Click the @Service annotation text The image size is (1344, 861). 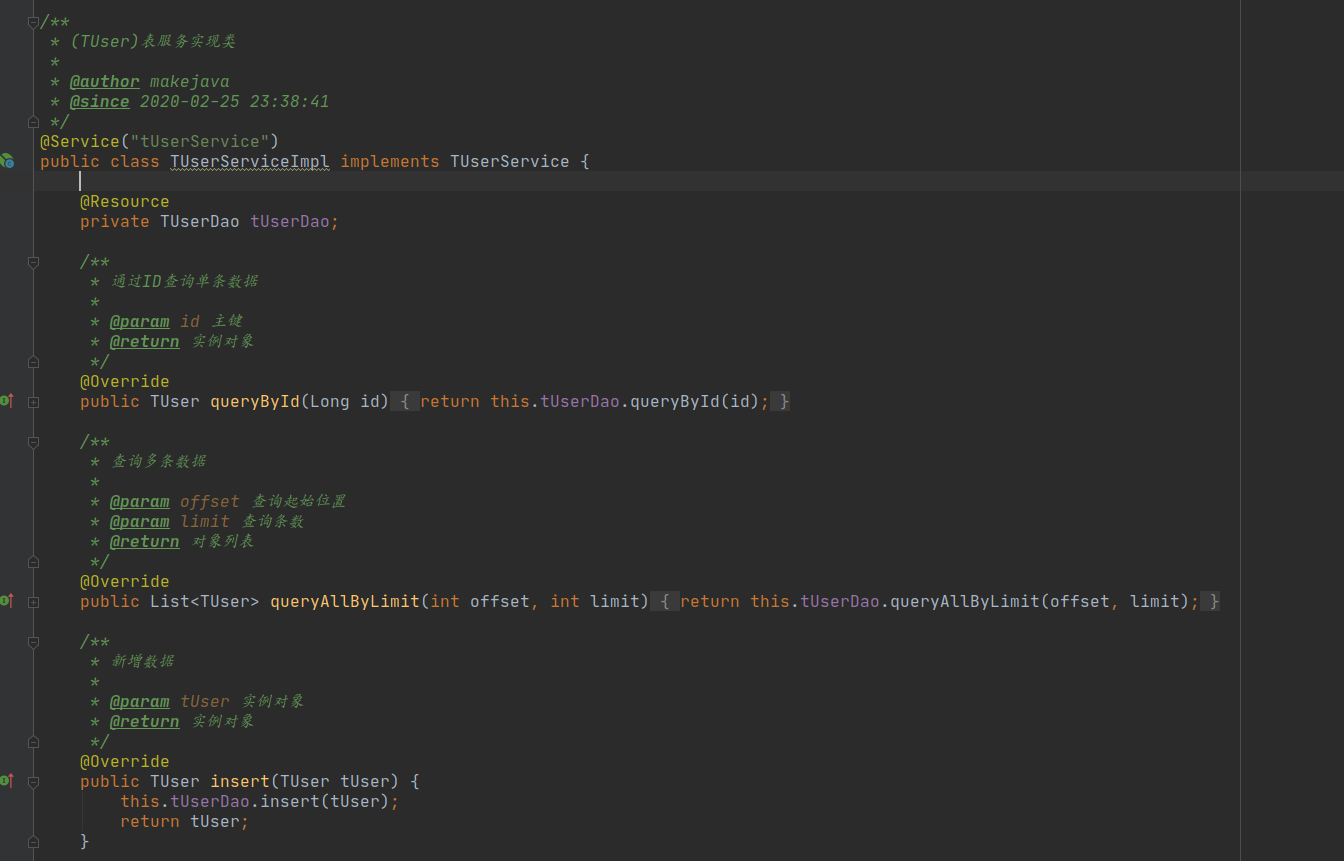(79, 141)
